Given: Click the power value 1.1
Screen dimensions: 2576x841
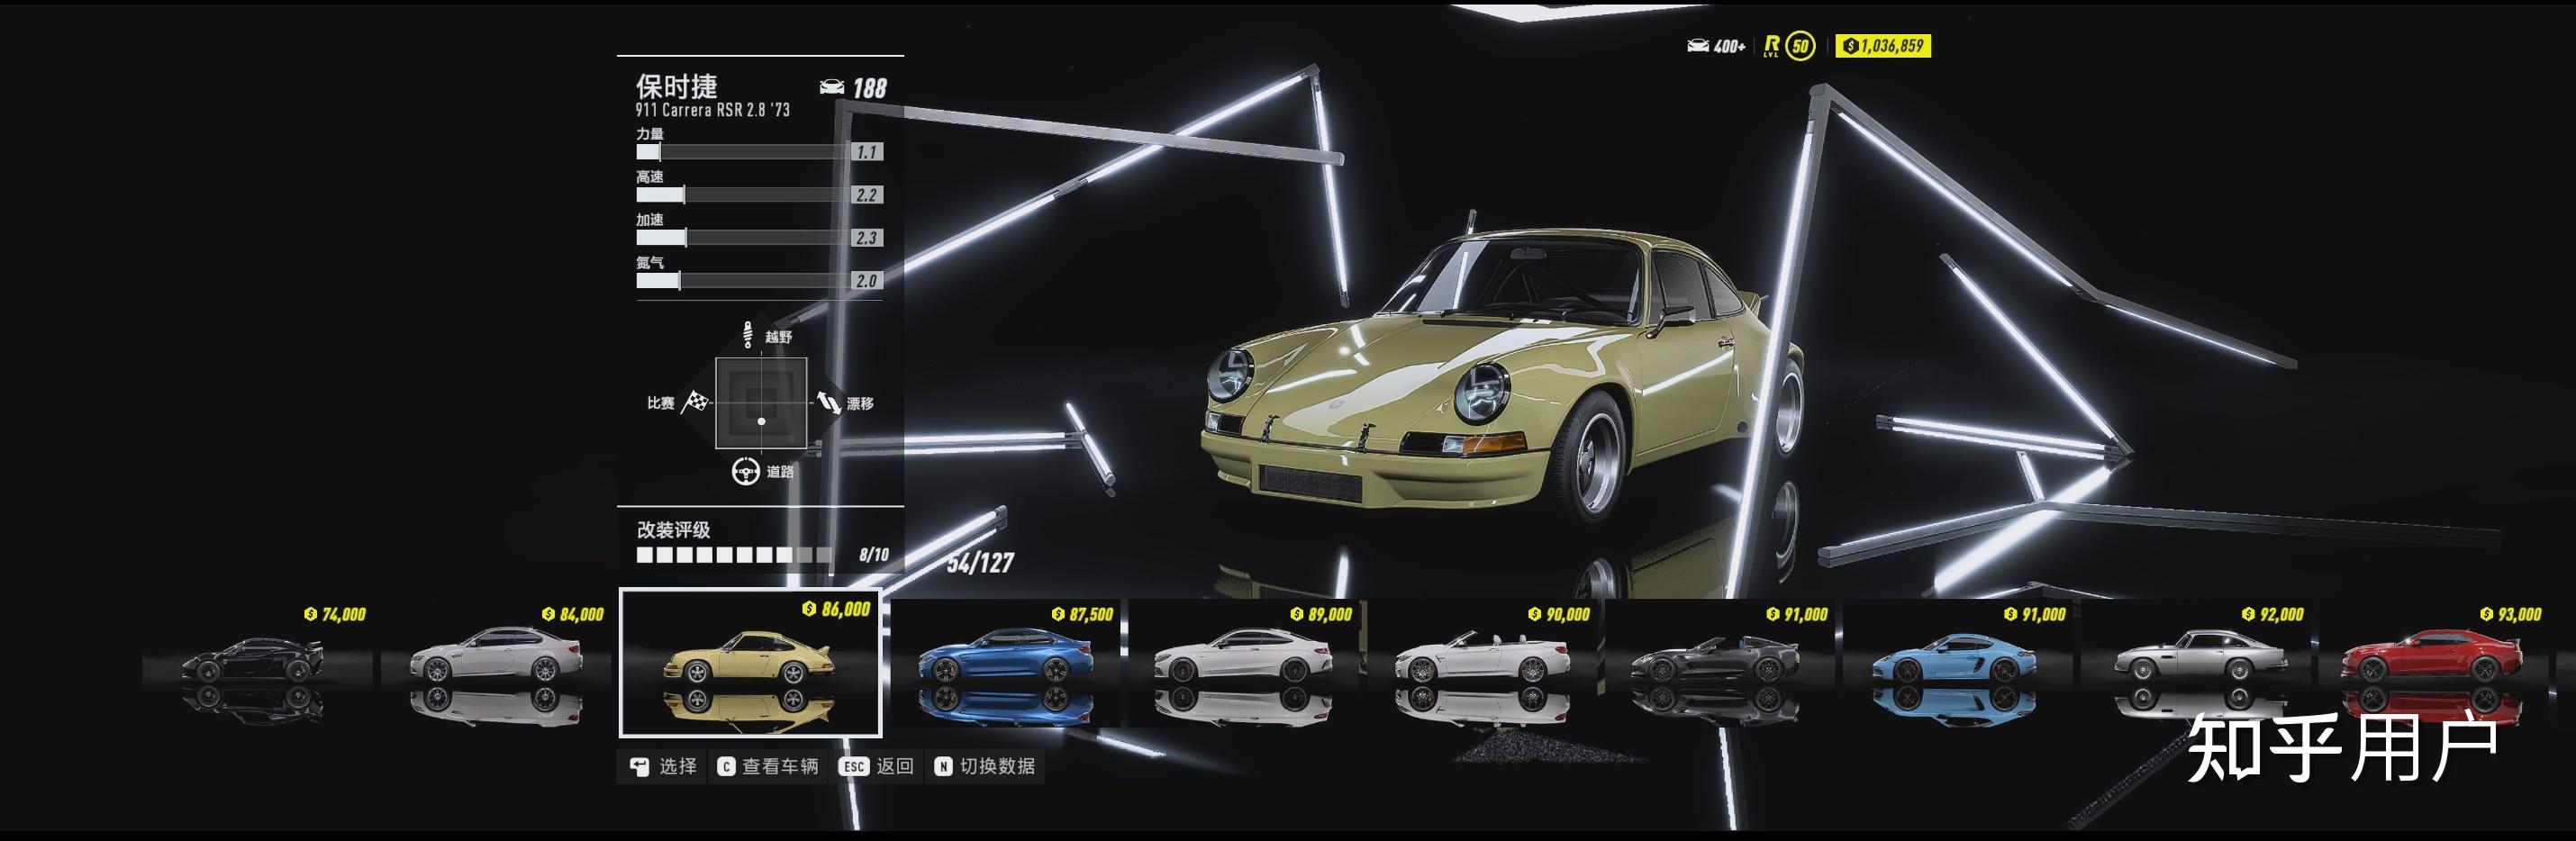Looking at the screenshot, I should click(x=867, y=152).
